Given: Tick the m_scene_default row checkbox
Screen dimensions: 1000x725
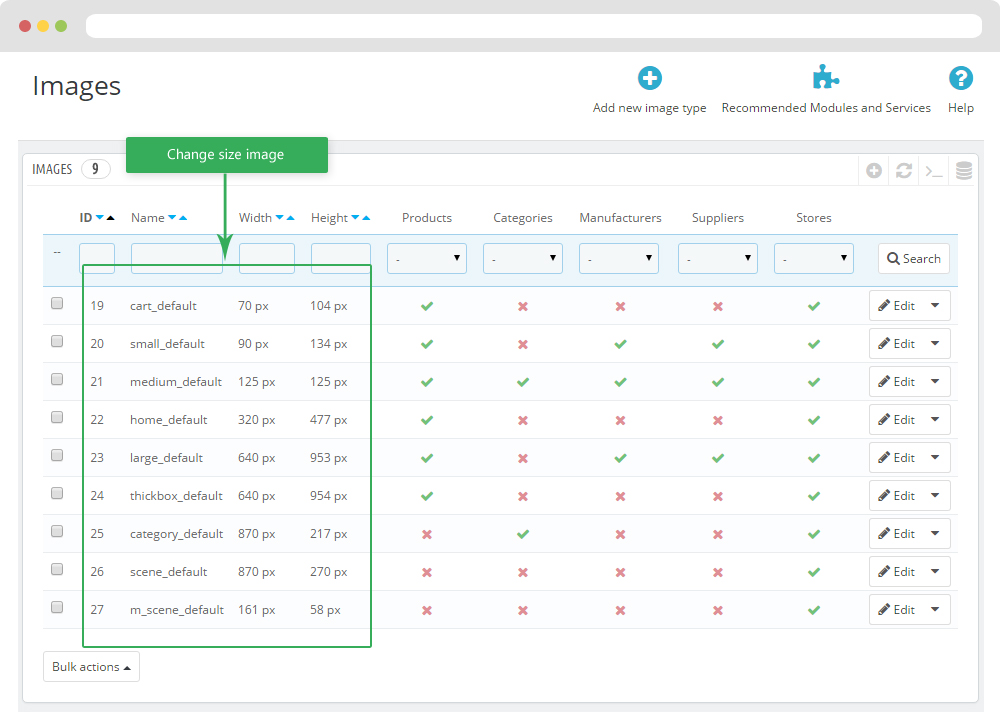Looking at the screenshot, I should [57, 608].
